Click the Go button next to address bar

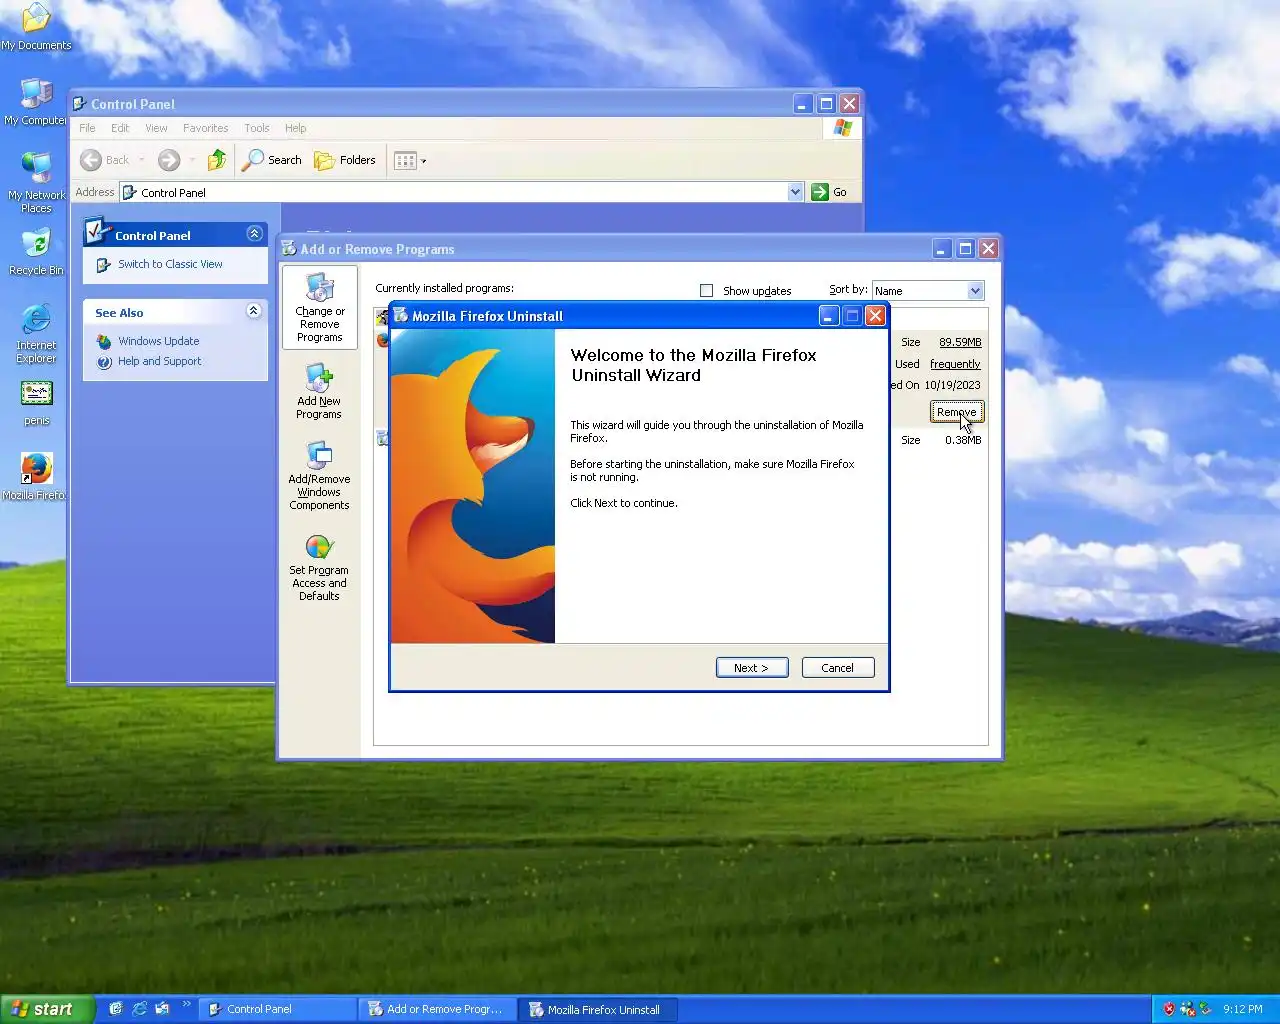[x=830, y=192]
